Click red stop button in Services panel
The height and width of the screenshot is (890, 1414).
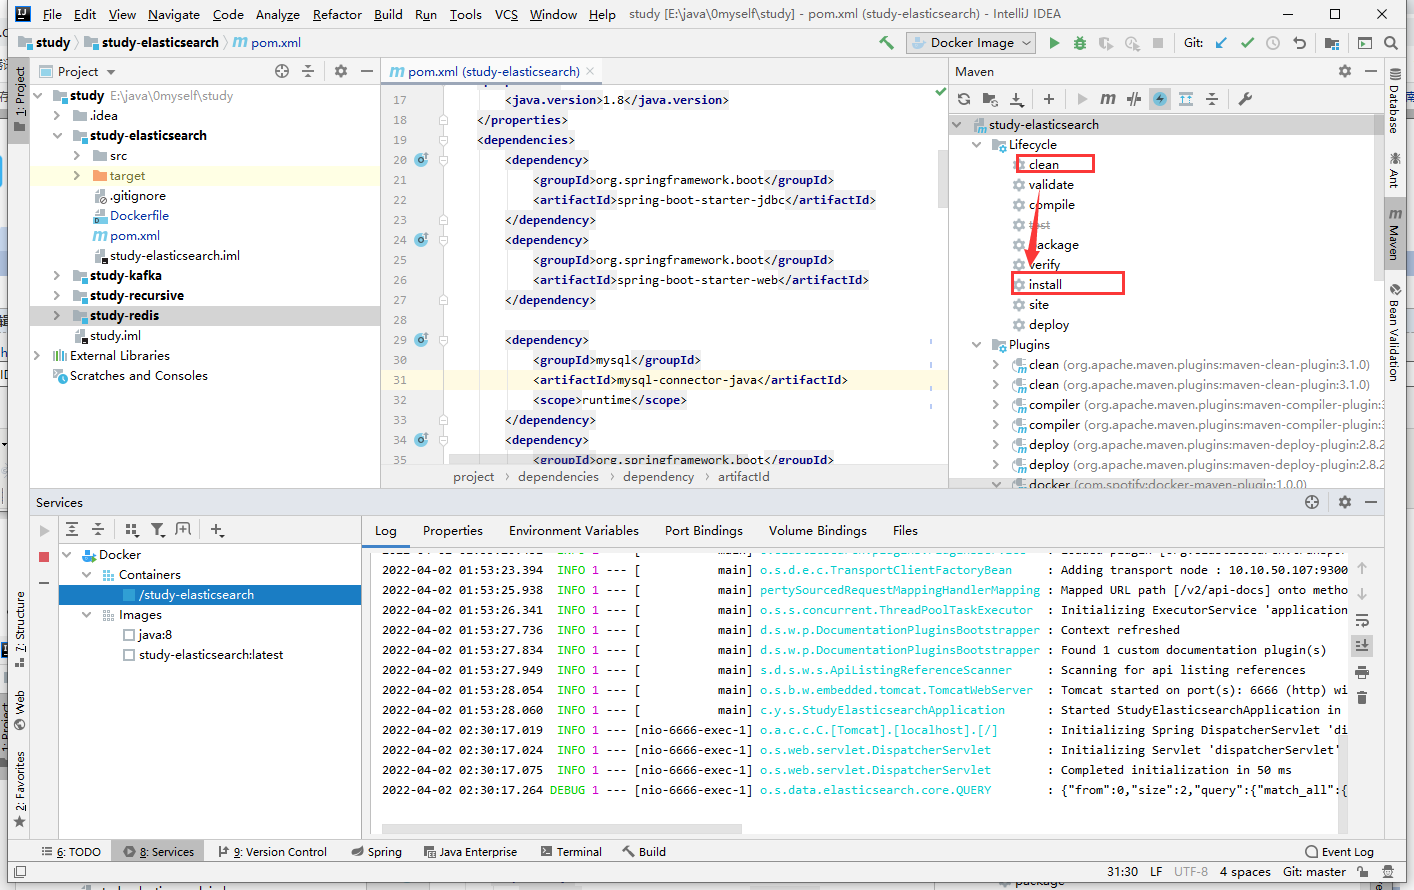tap(44, 556)
